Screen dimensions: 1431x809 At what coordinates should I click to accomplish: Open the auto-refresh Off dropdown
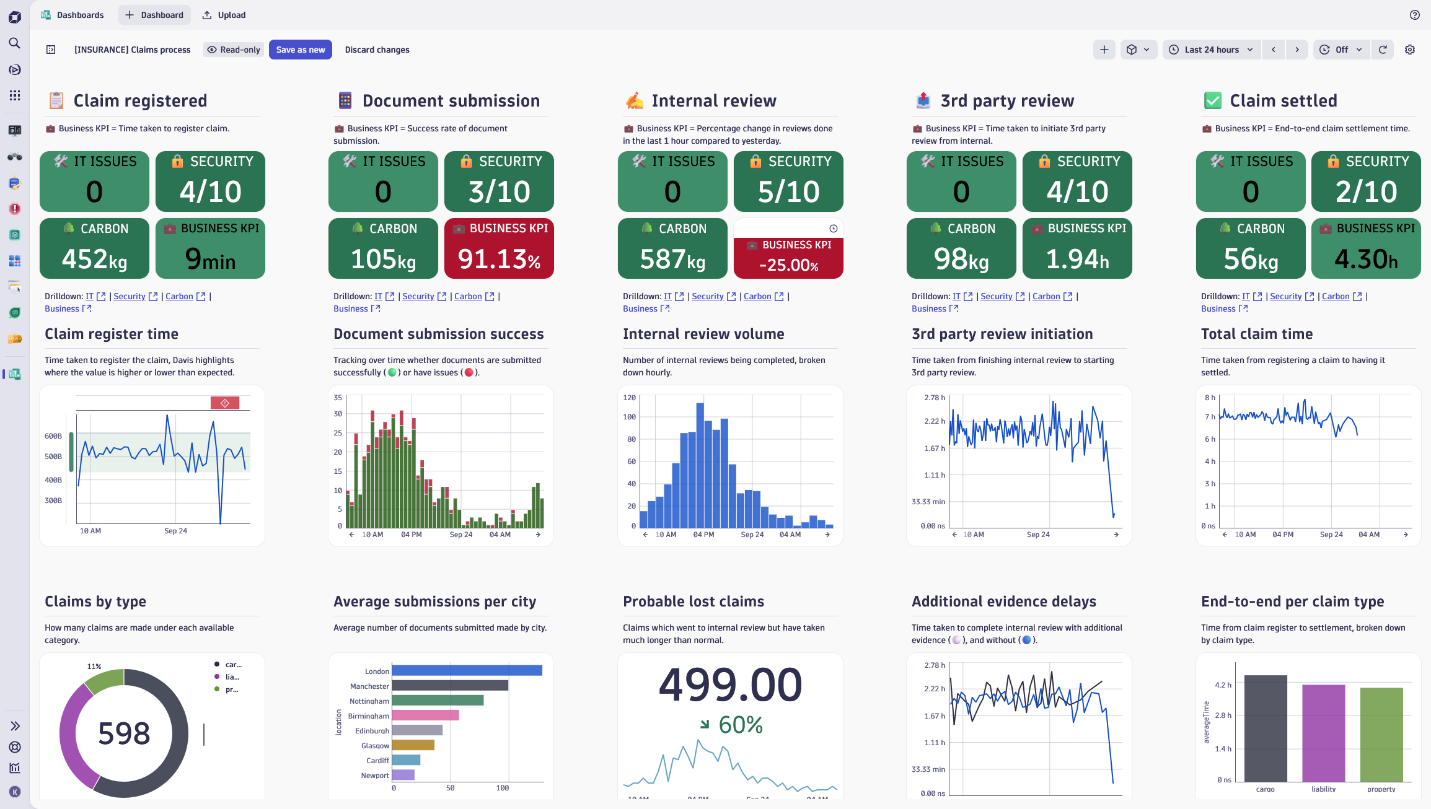coord(1340,49)
